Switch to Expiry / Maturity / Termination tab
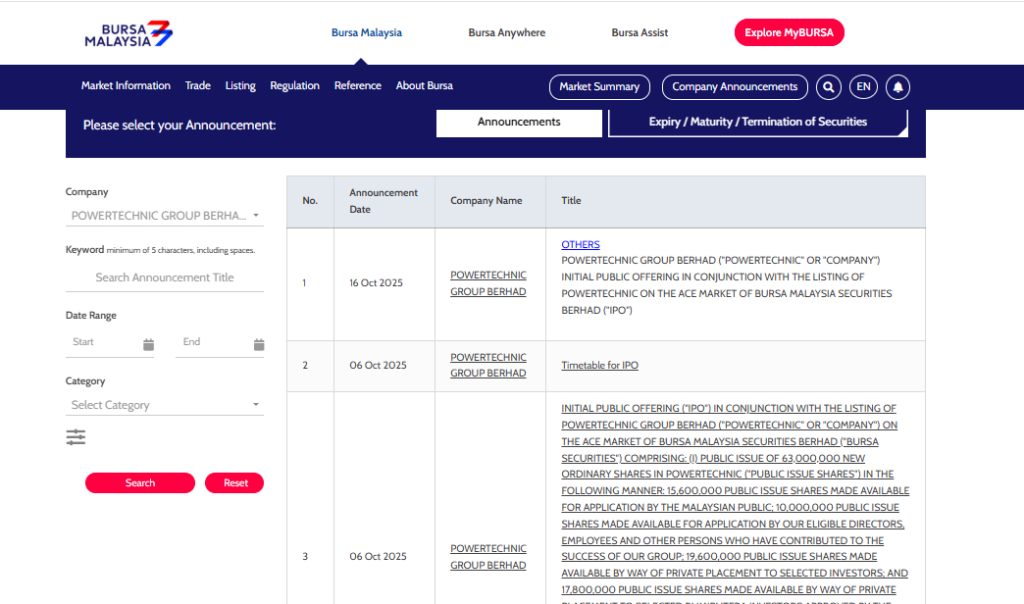This screenshot has width=1024, height=604. (x=757, y=122)
